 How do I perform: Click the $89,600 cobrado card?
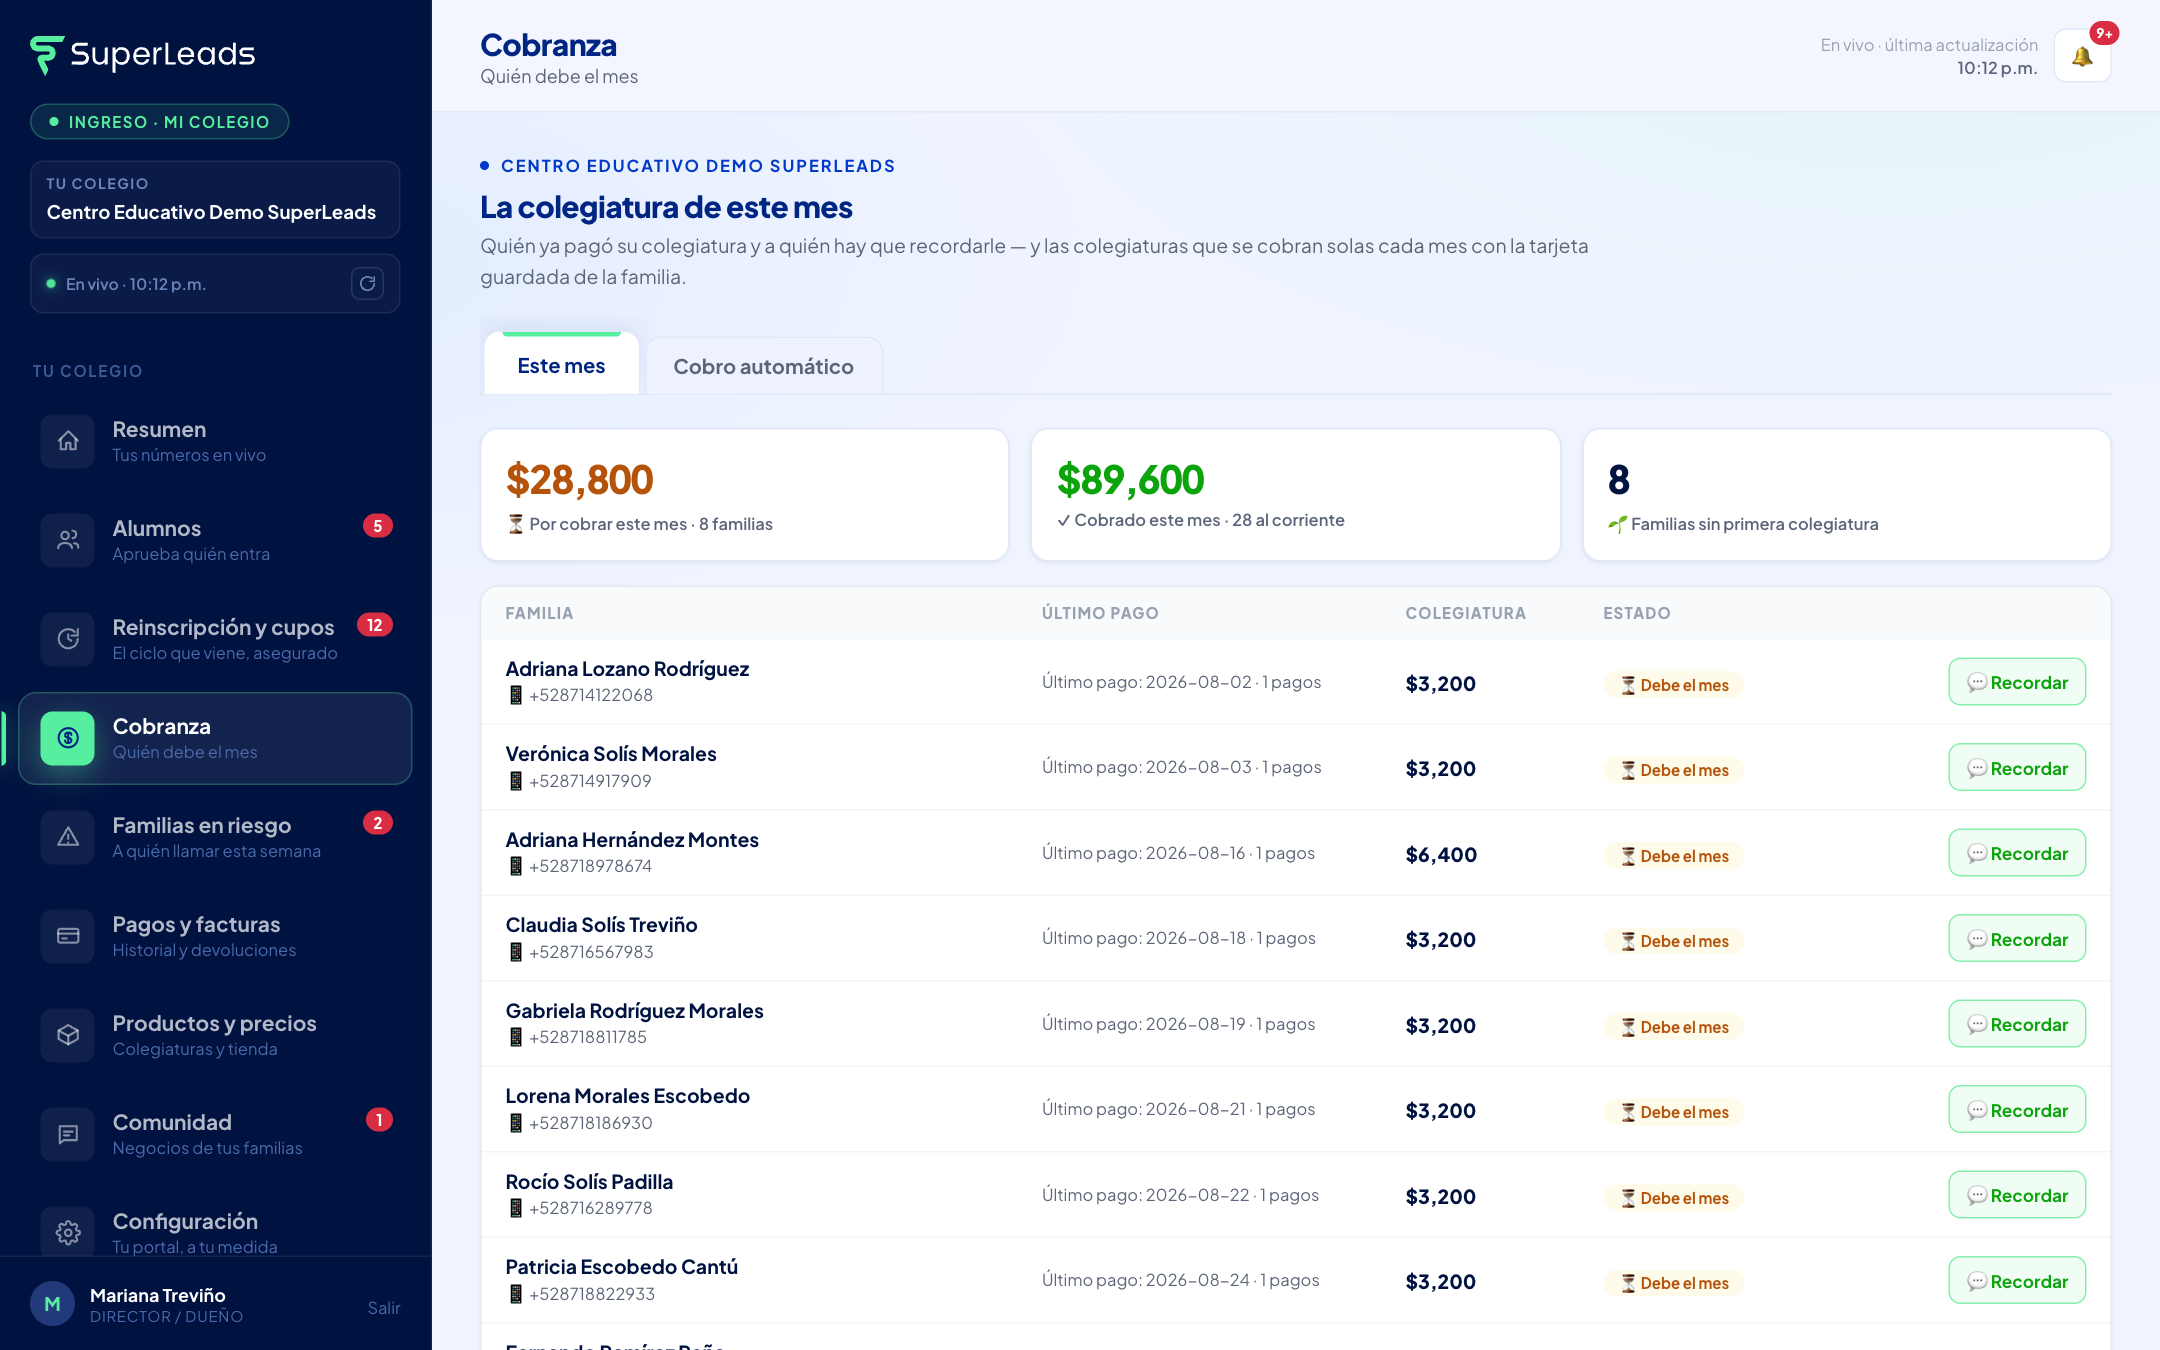point(1295,495)
